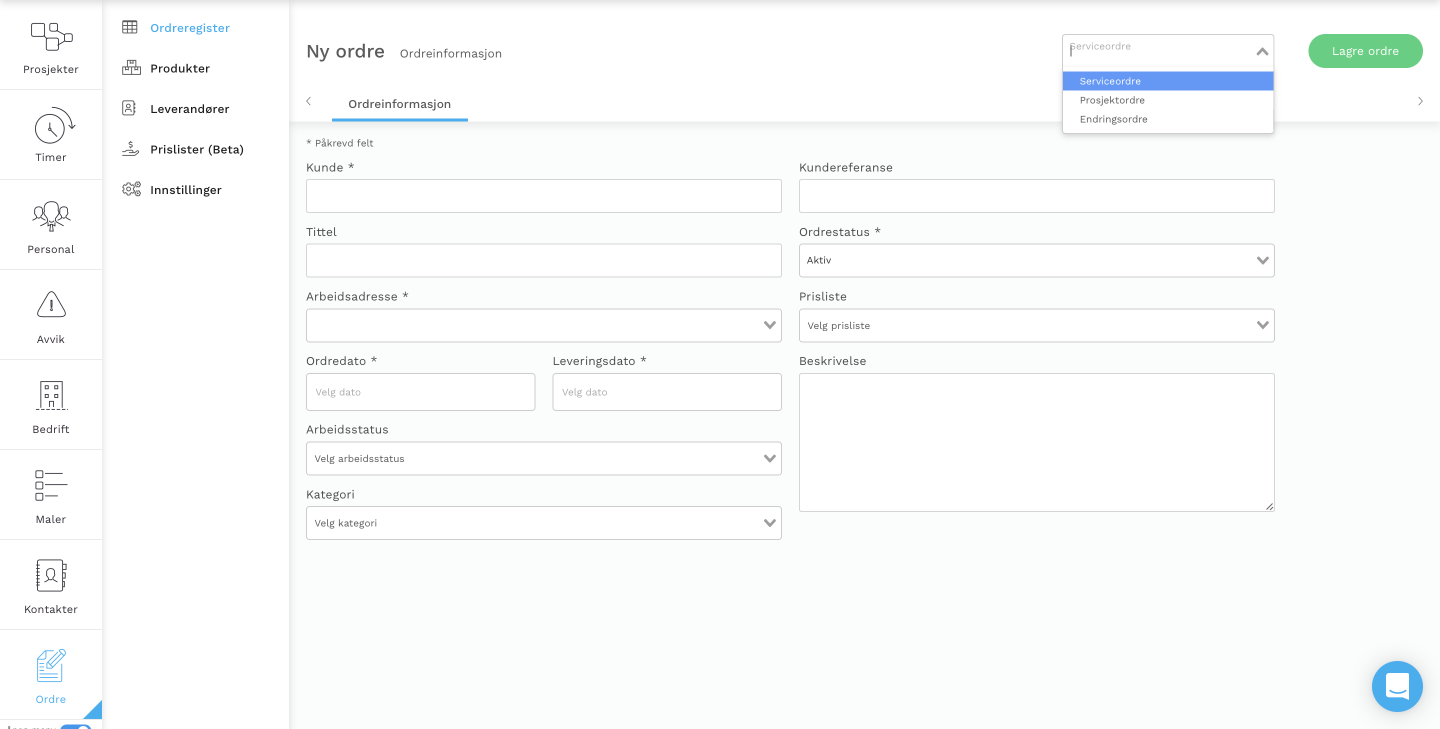Open the Avvik warning section

point(51,316)
